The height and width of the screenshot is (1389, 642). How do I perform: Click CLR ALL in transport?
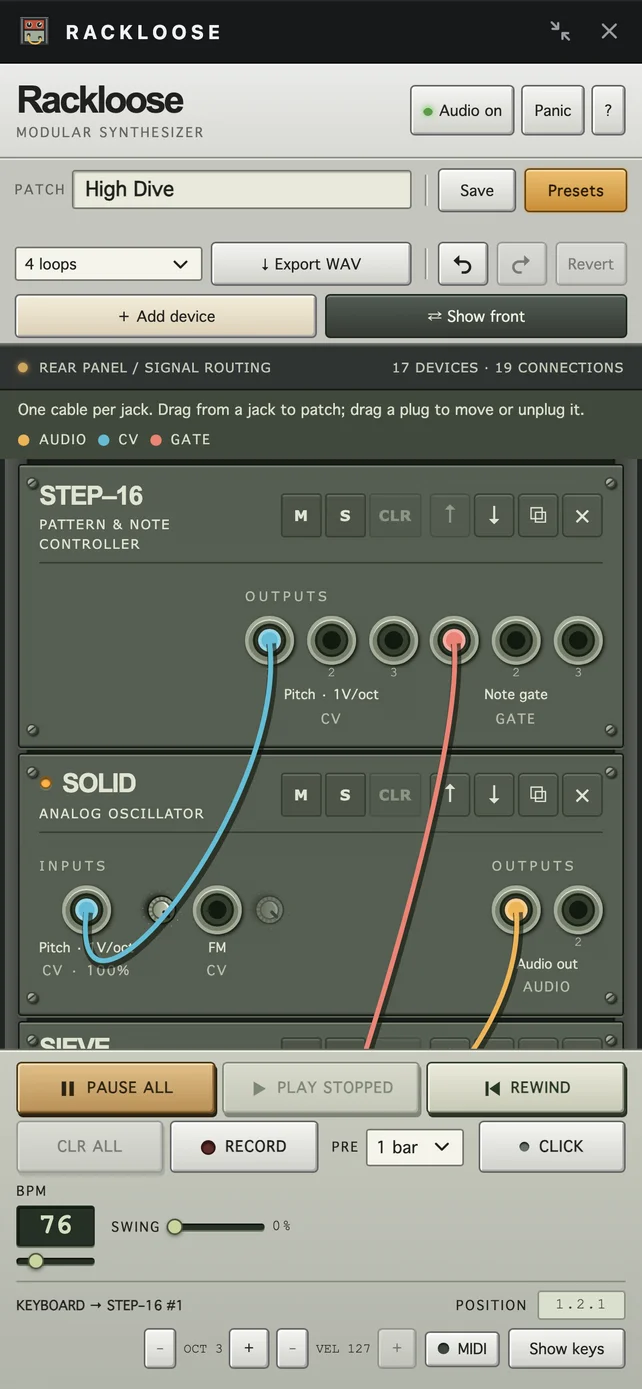[x=90, y=1146]
